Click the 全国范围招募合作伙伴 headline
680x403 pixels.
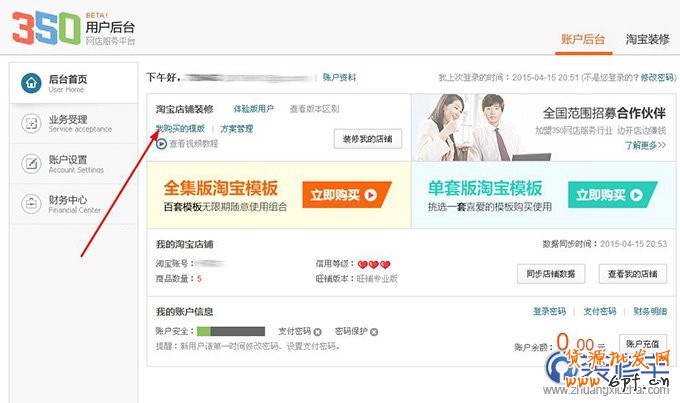[x=605, y=114]
